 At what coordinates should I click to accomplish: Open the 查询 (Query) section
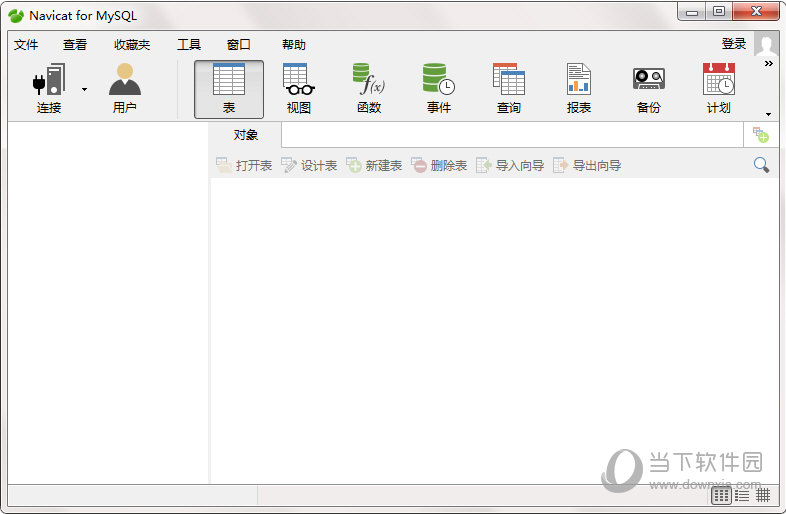click(509, 88)
